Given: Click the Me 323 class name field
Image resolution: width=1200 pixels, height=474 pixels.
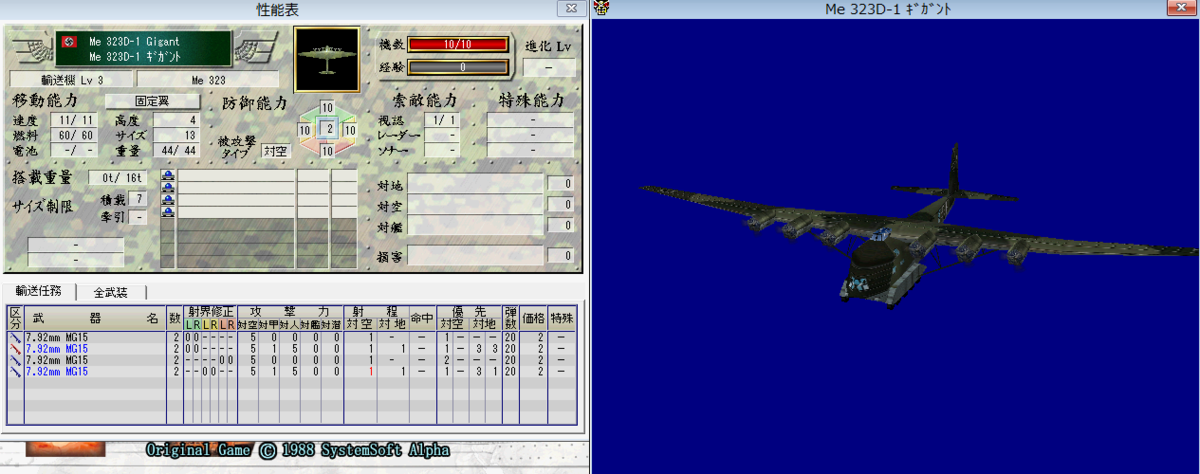Looking at the screenshot, I should click(x=208, y=79).
